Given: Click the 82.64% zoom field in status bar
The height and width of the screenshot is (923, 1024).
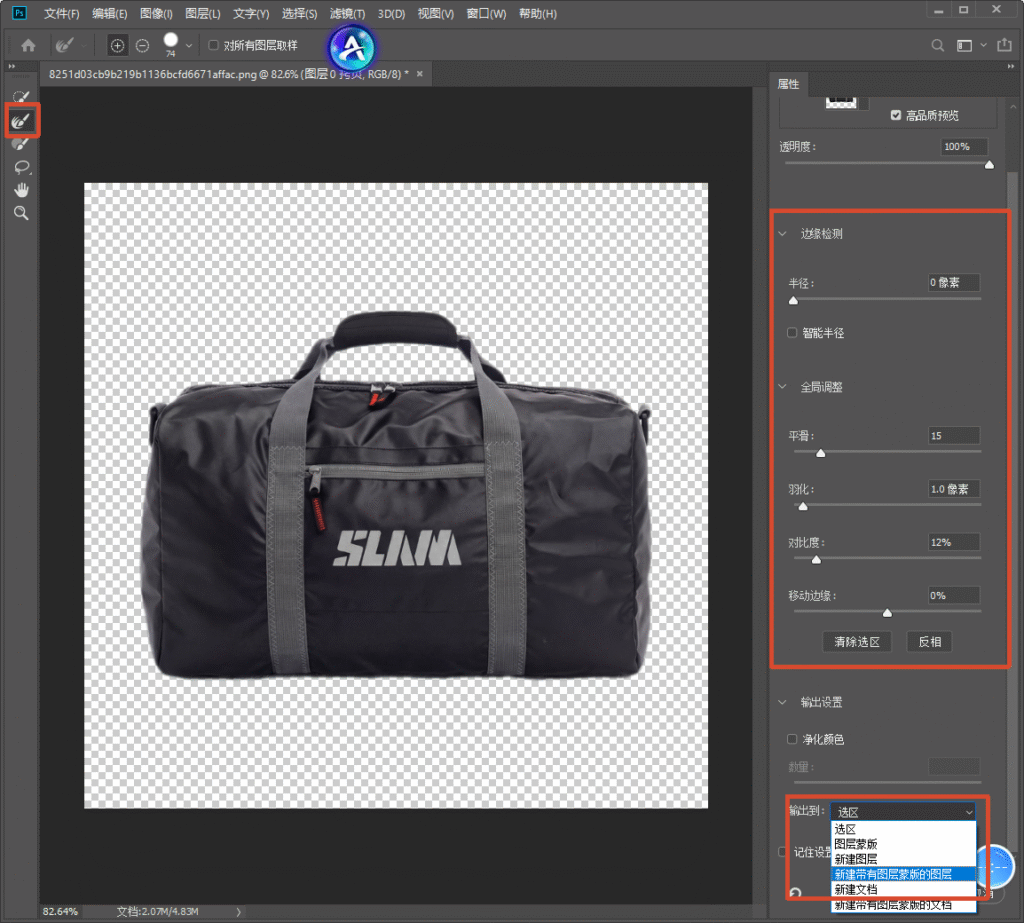Looking at the screenshot, I should (x=60, y=911).
